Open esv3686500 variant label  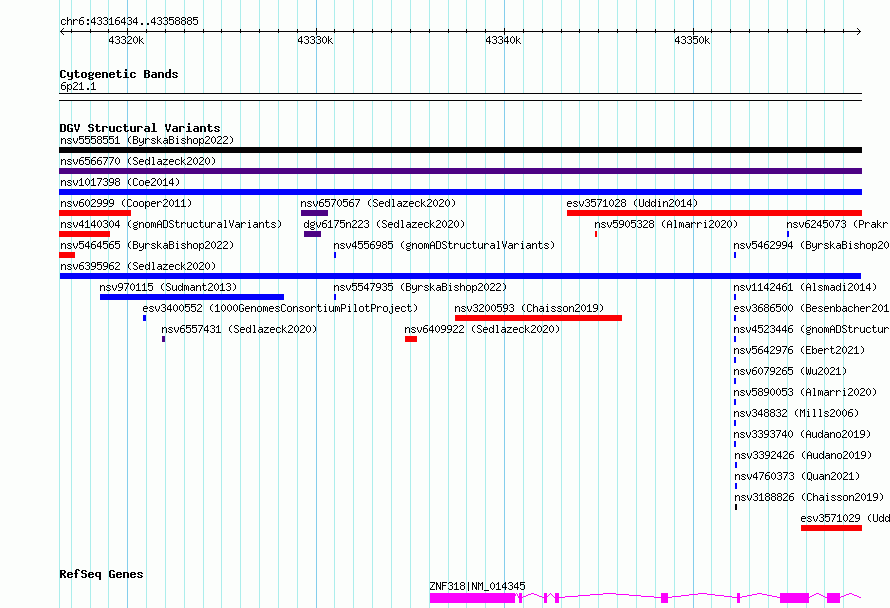[811, 308]
